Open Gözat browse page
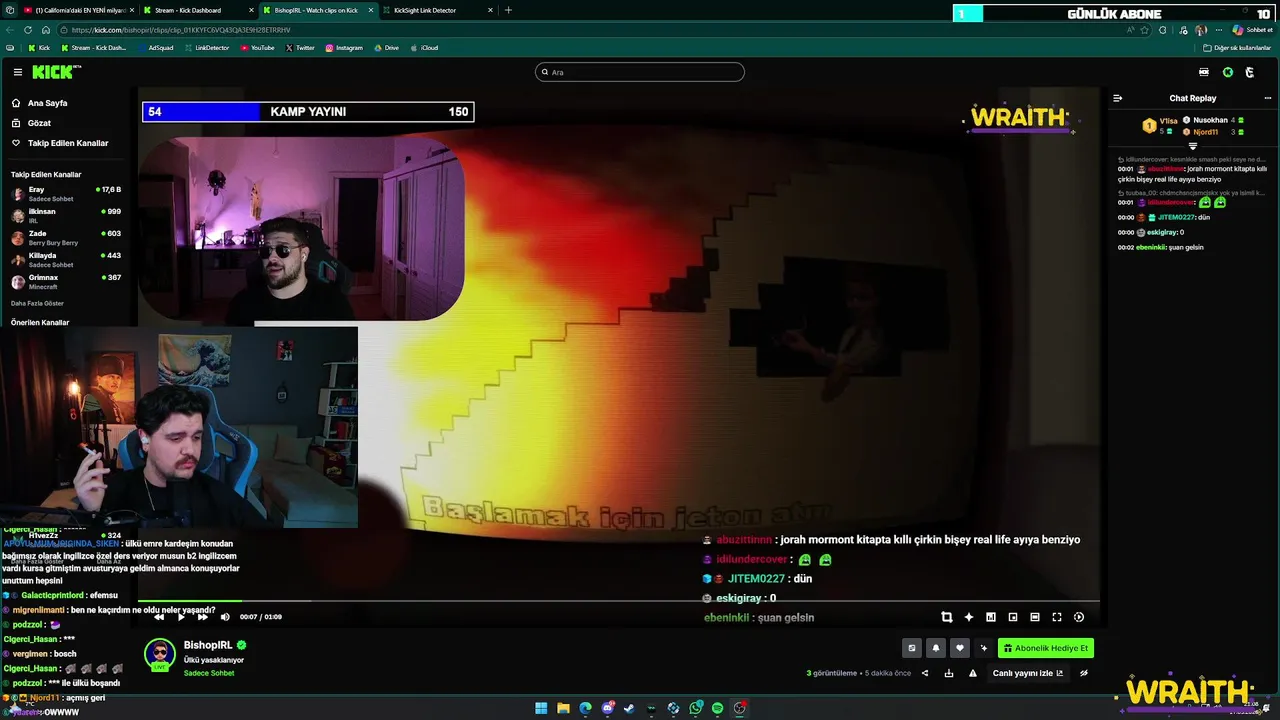The image size is (1280, 720). (39, 123)
